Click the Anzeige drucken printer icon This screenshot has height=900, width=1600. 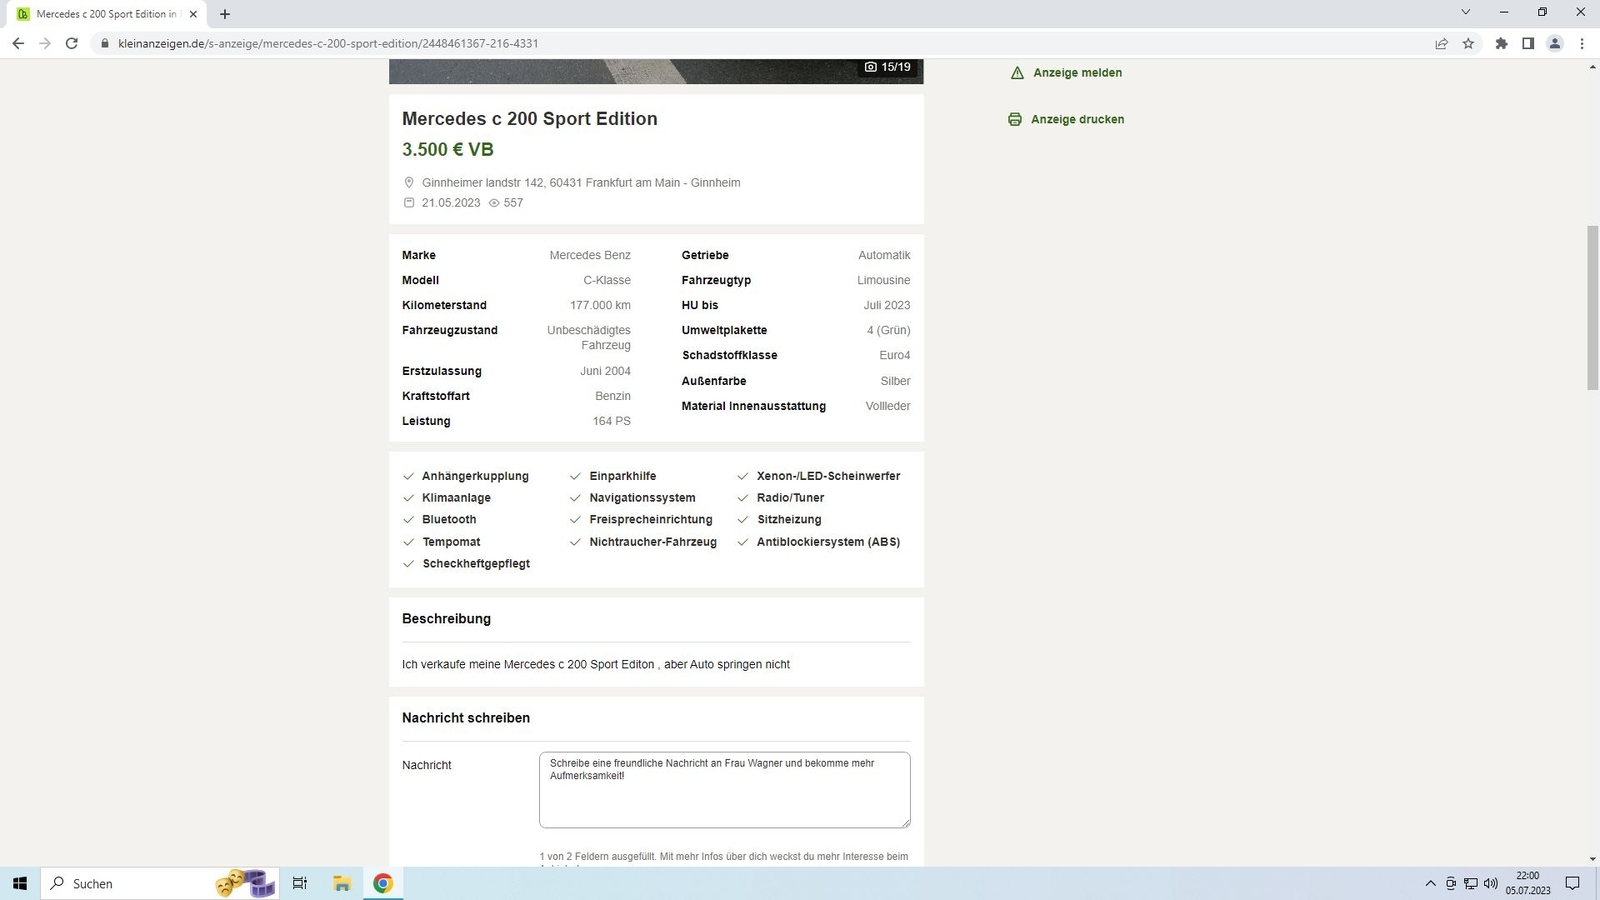pos(1014,119)
